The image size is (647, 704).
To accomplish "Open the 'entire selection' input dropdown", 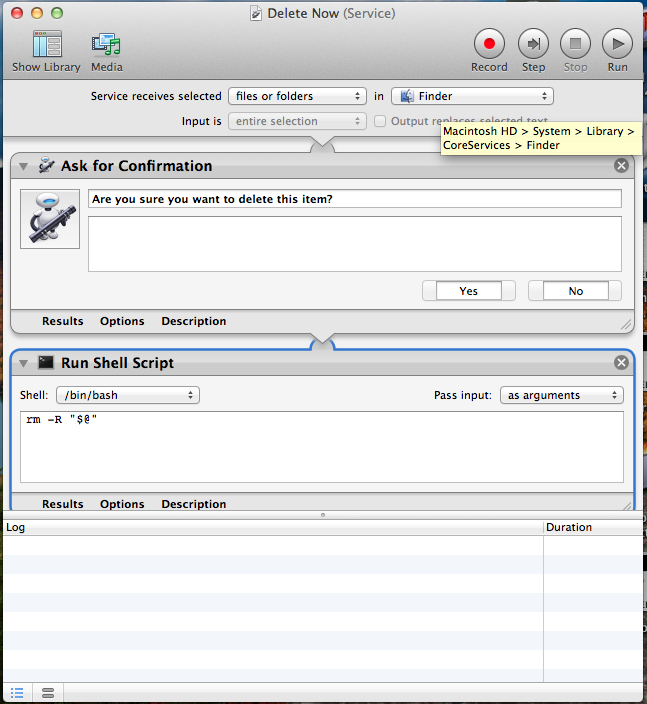I will tap(297, 121).
